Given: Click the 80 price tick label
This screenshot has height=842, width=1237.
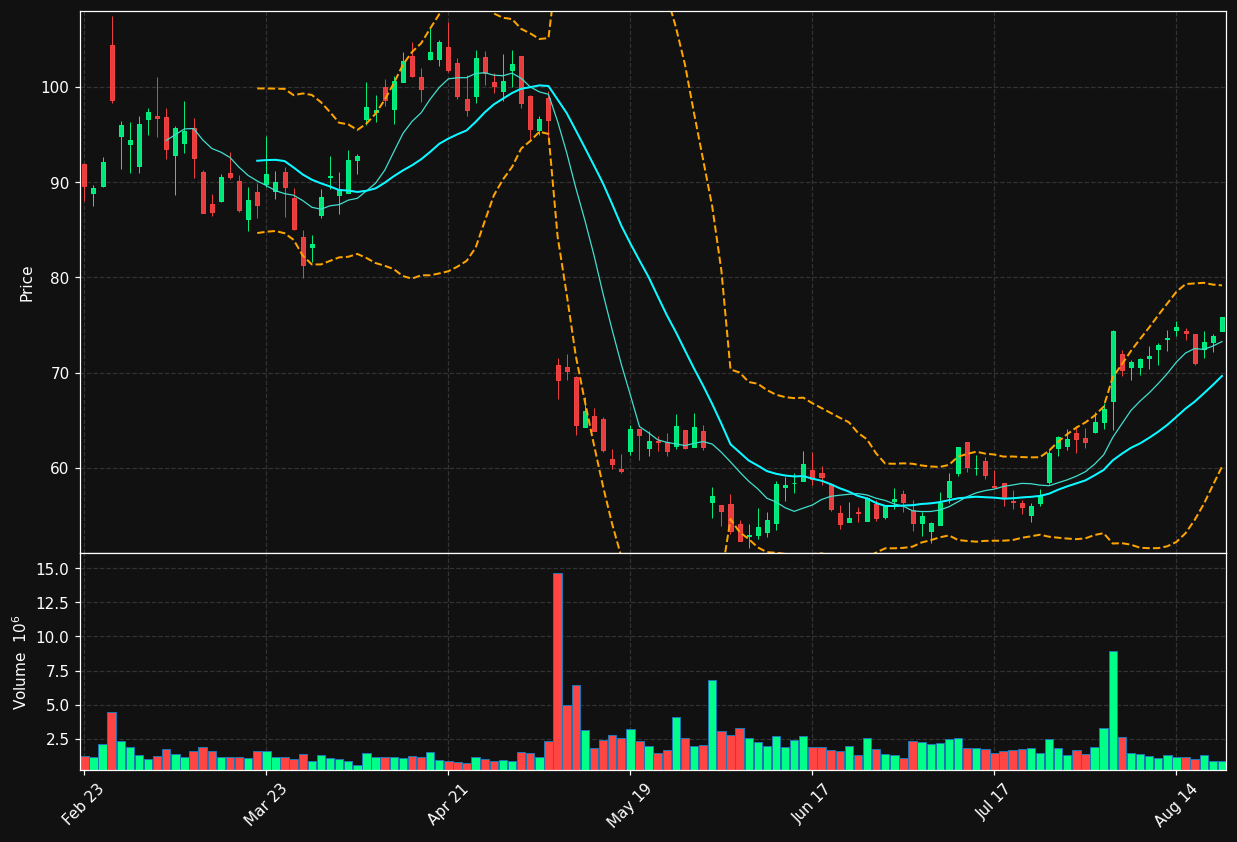Looking at the screenshot, I should (x=60, y=278).
